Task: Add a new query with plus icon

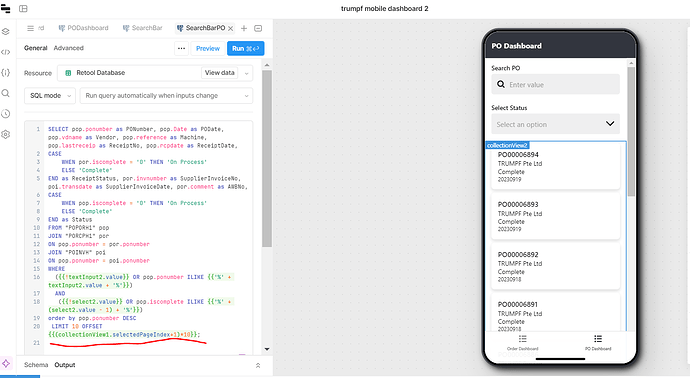Action: pyautogui.click(x=244, y=28)
